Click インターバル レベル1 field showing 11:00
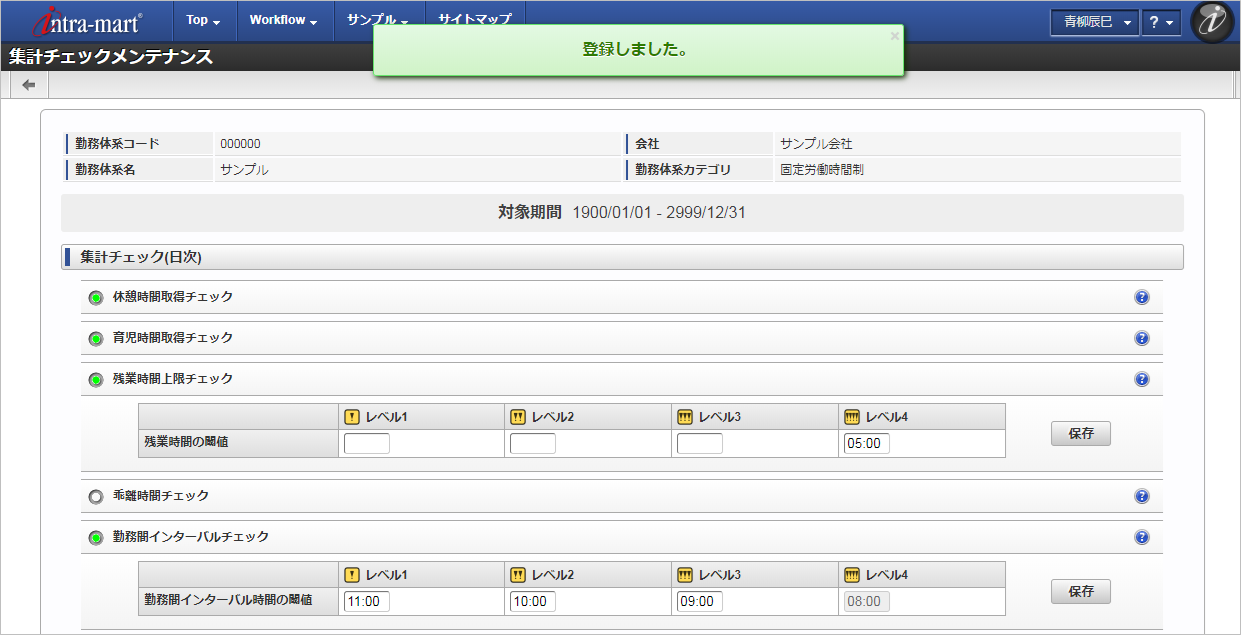Viewport: 1241px width, 635px height. pyautogui.click(x=367, y=601)
